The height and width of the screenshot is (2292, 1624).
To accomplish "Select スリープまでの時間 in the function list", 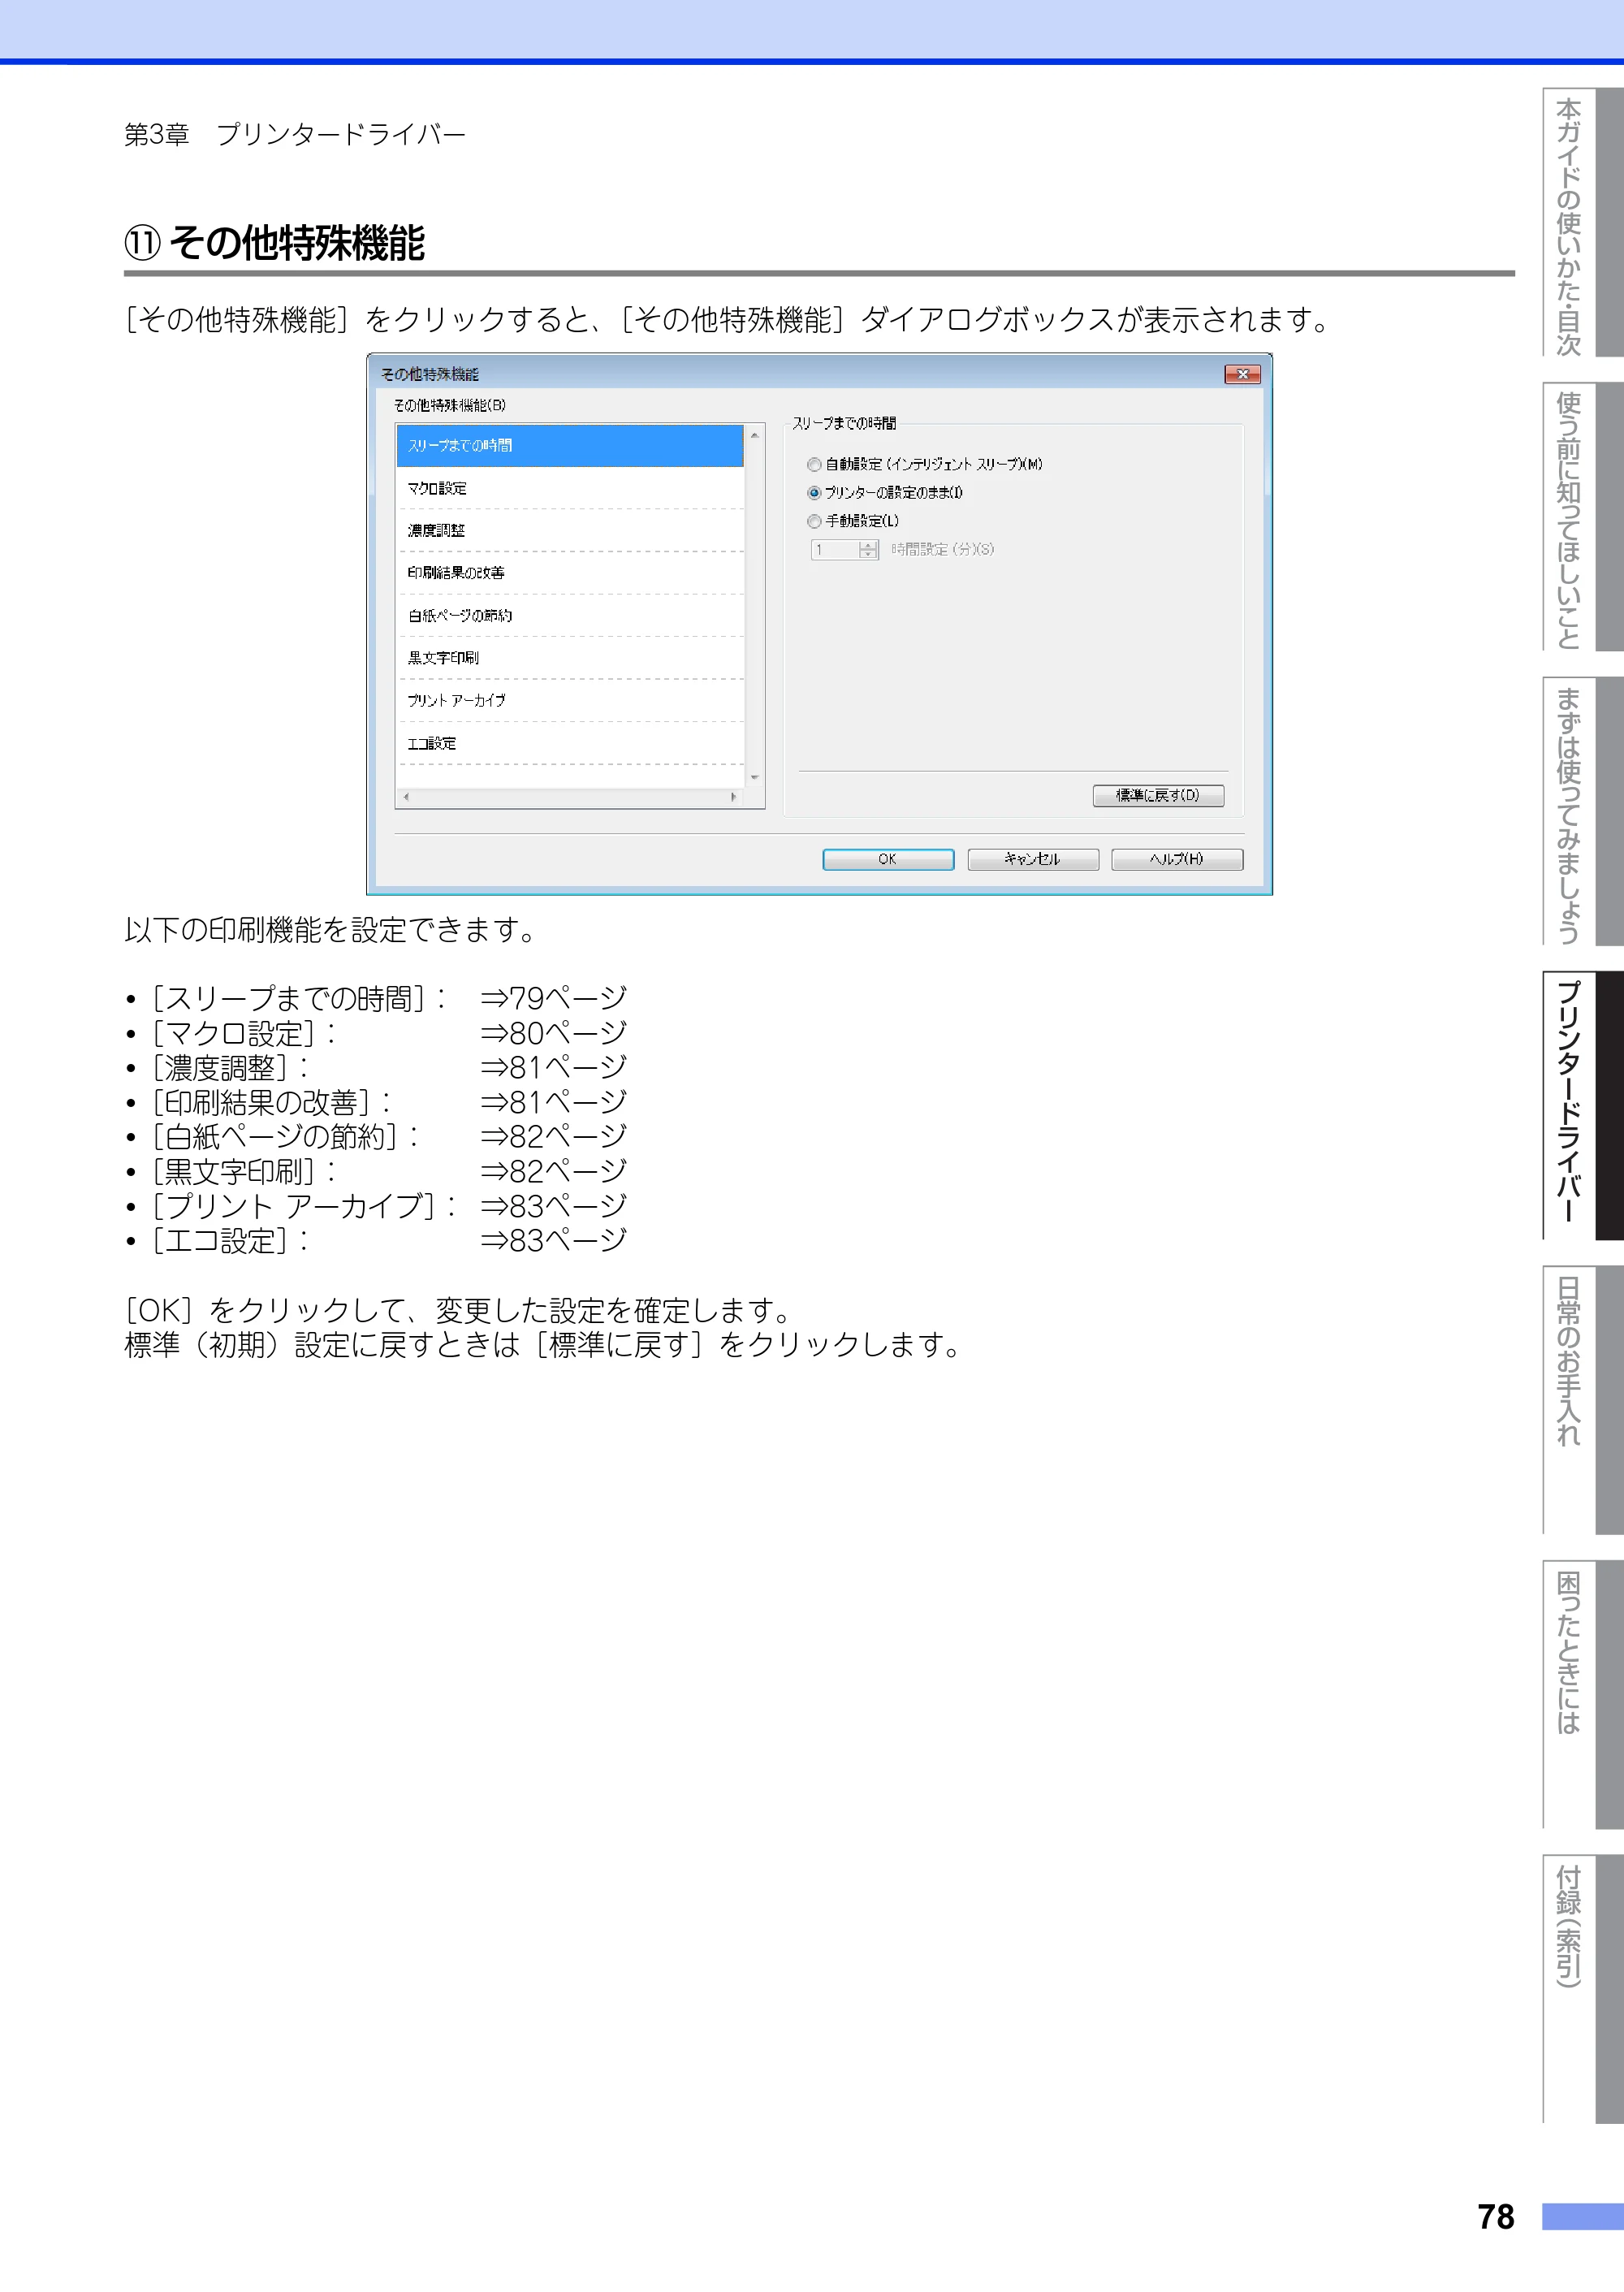I will (x=570, y=446).
